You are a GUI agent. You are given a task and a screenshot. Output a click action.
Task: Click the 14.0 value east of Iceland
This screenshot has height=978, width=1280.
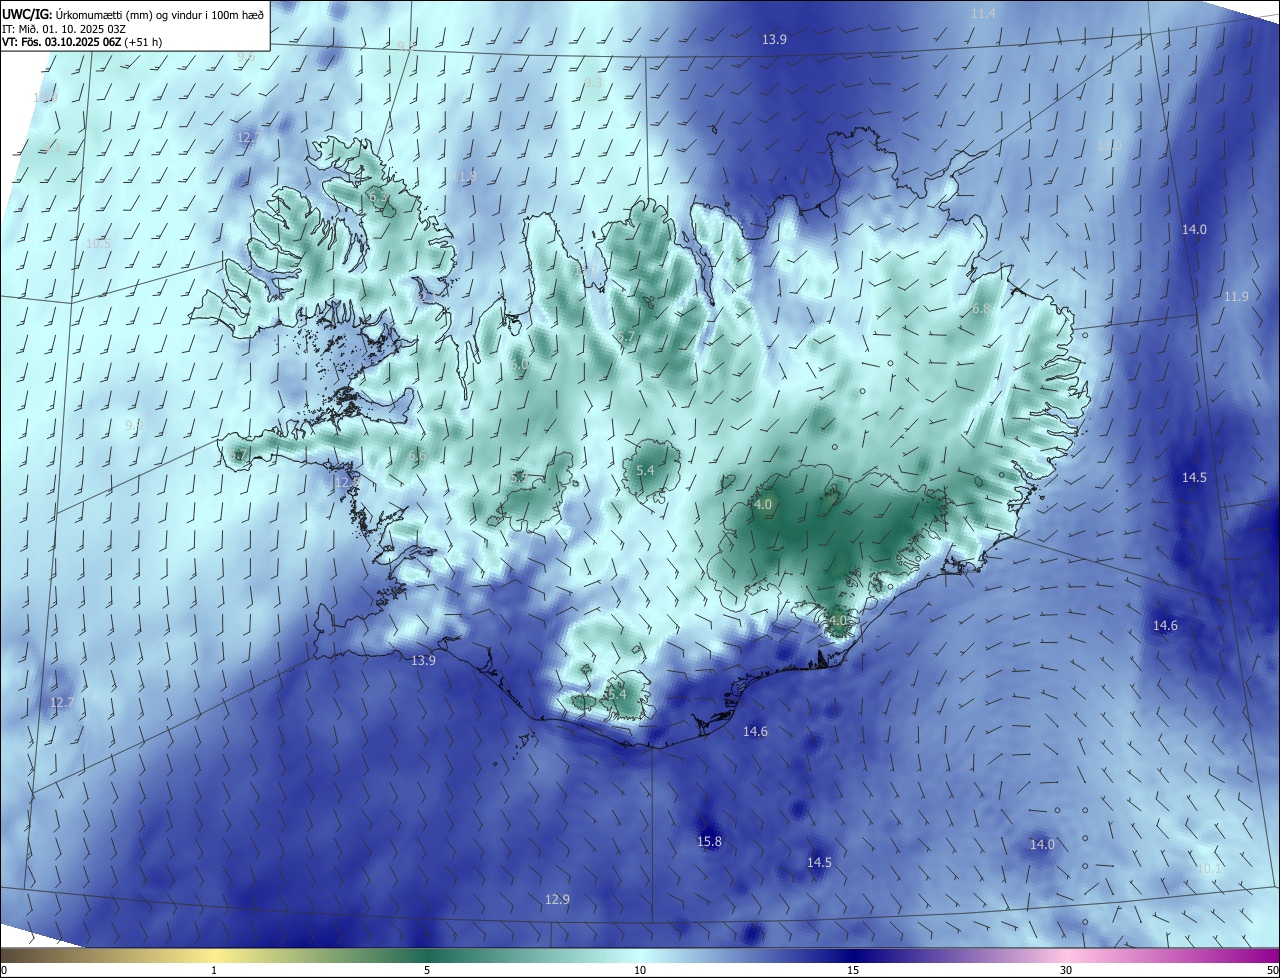1194,230
